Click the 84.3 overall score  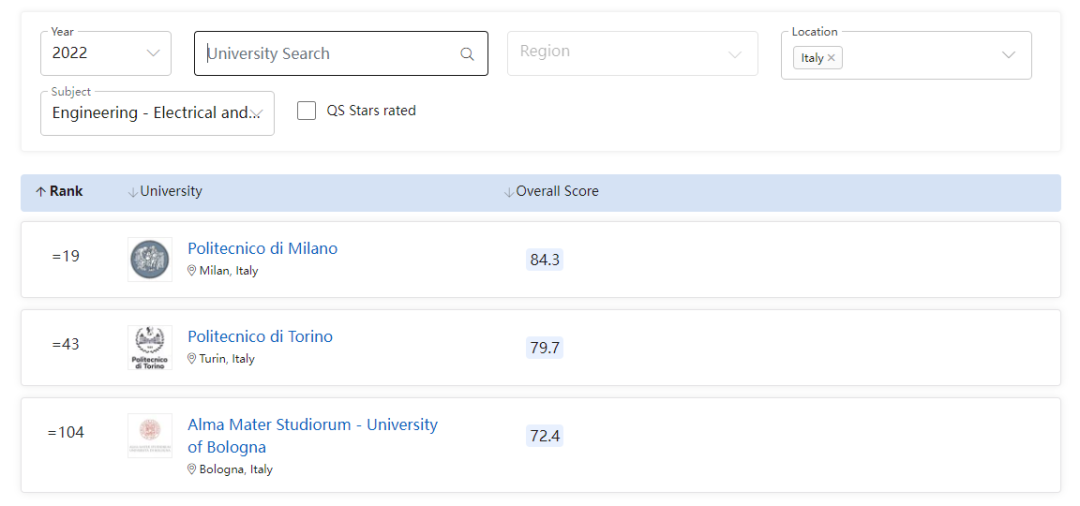point(545,260)
